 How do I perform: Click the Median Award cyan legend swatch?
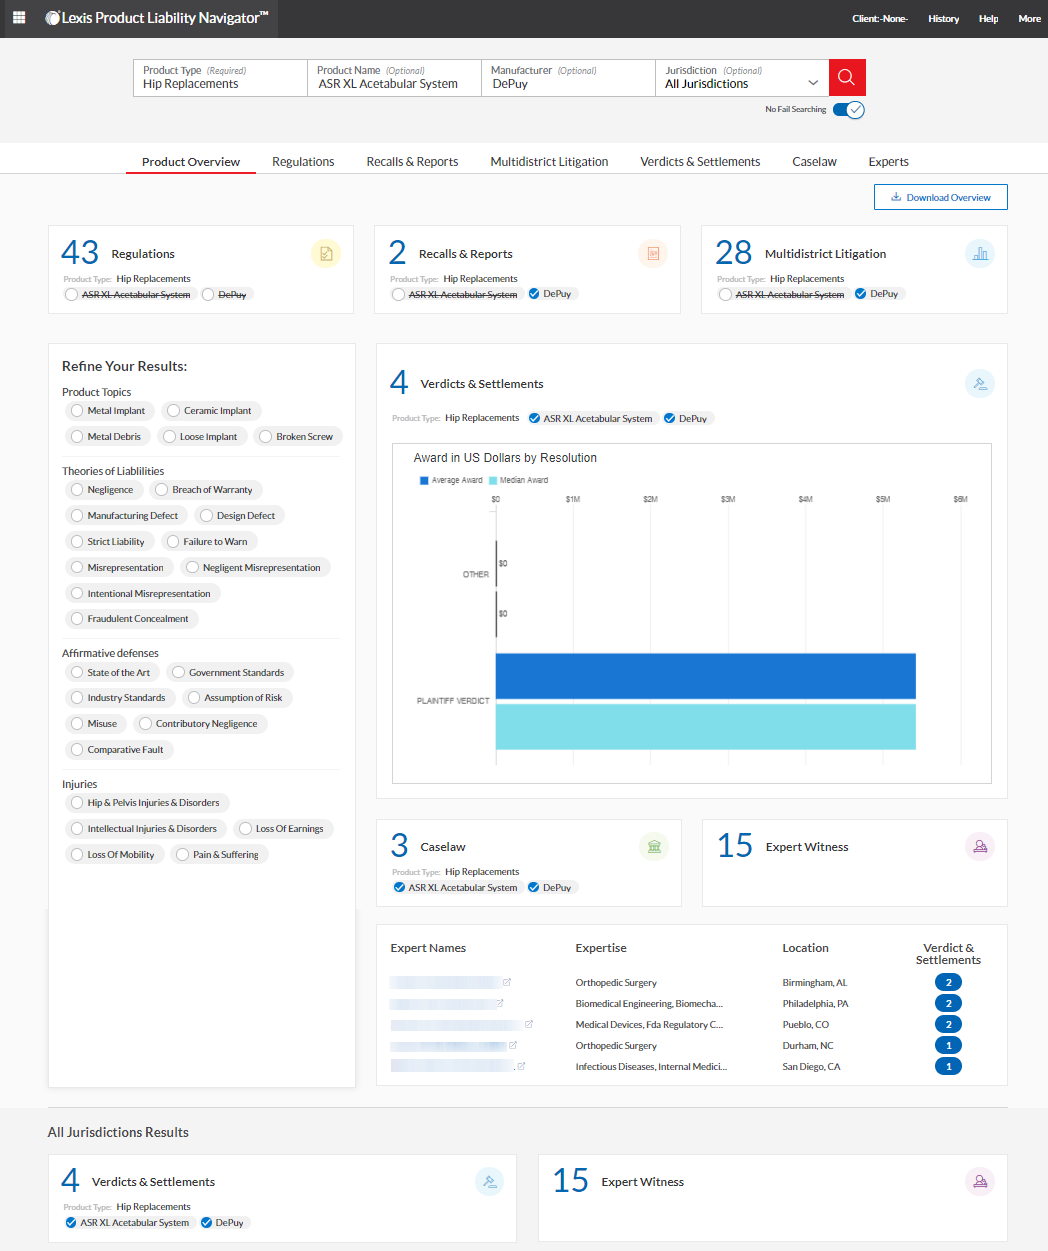(x=493, y=481)
